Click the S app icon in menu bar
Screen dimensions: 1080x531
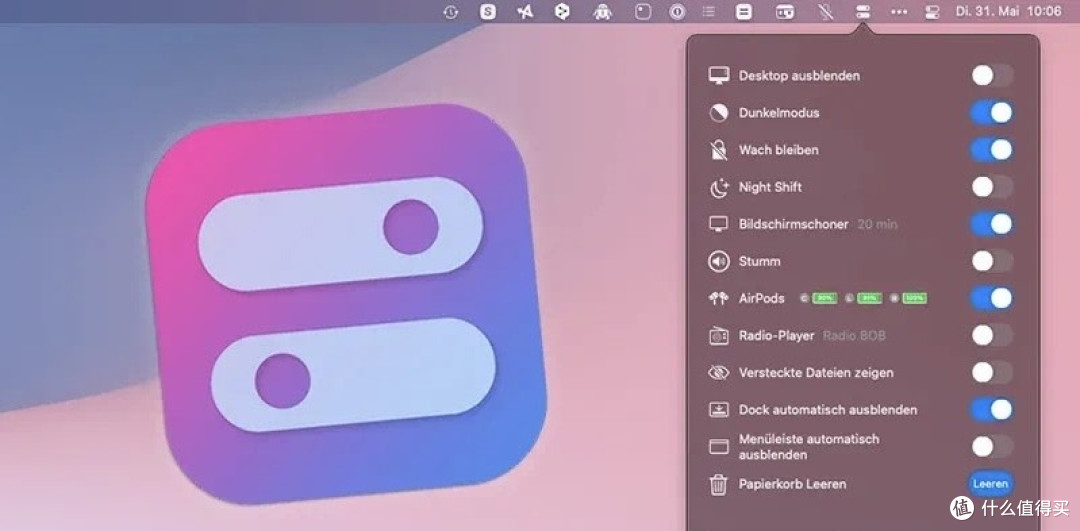488,12
